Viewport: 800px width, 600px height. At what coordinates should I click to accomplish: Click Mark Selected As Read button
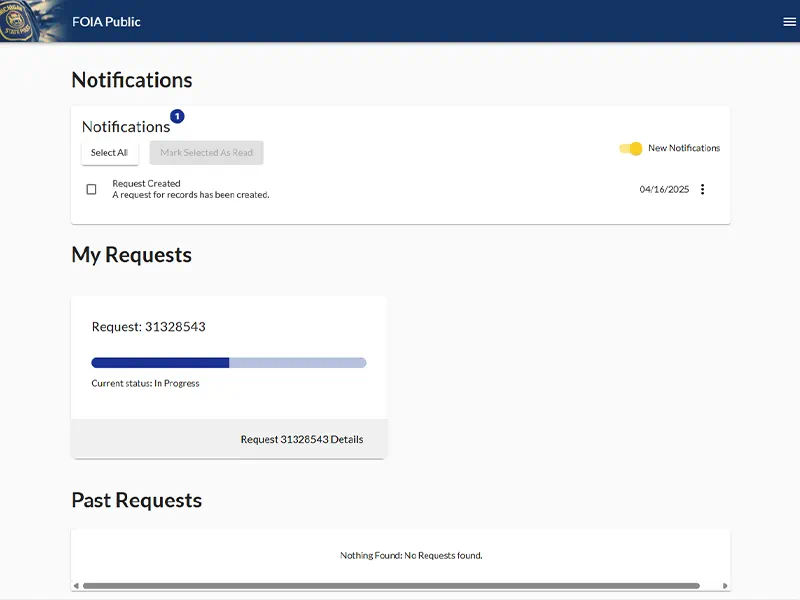click(207, 153)
